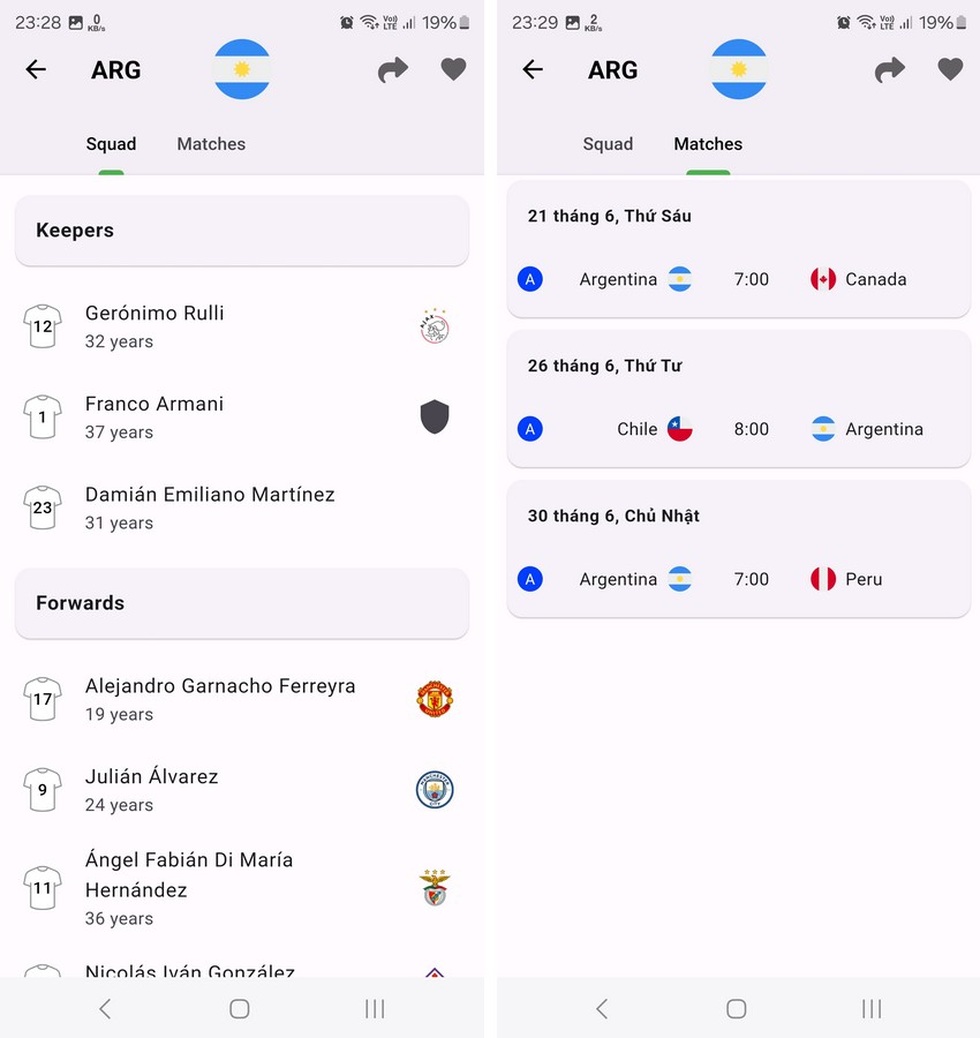The width and height of the screenshot is (980, 1038).
Task: Click the share arrow icon on Squad screen
Action: coord(392,69)
